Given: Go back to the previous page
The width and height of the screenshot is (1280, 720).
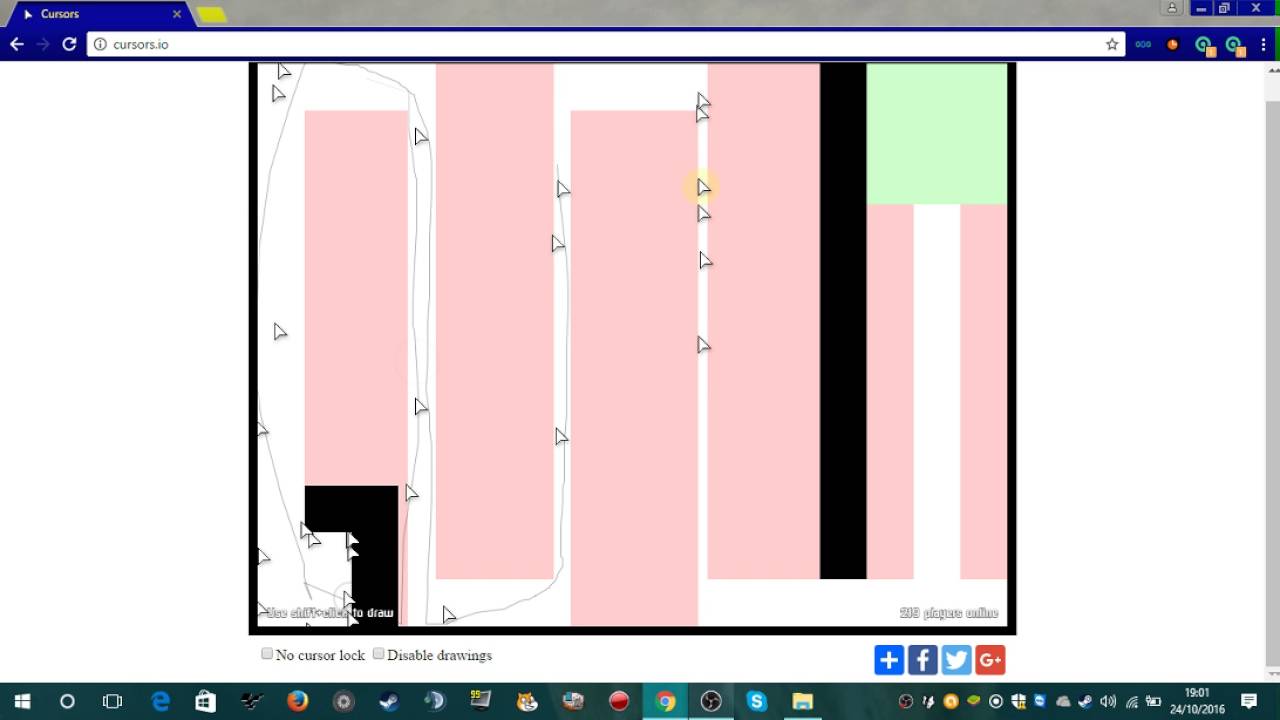Looking at the screenshot, I should [x=16, y=44].
